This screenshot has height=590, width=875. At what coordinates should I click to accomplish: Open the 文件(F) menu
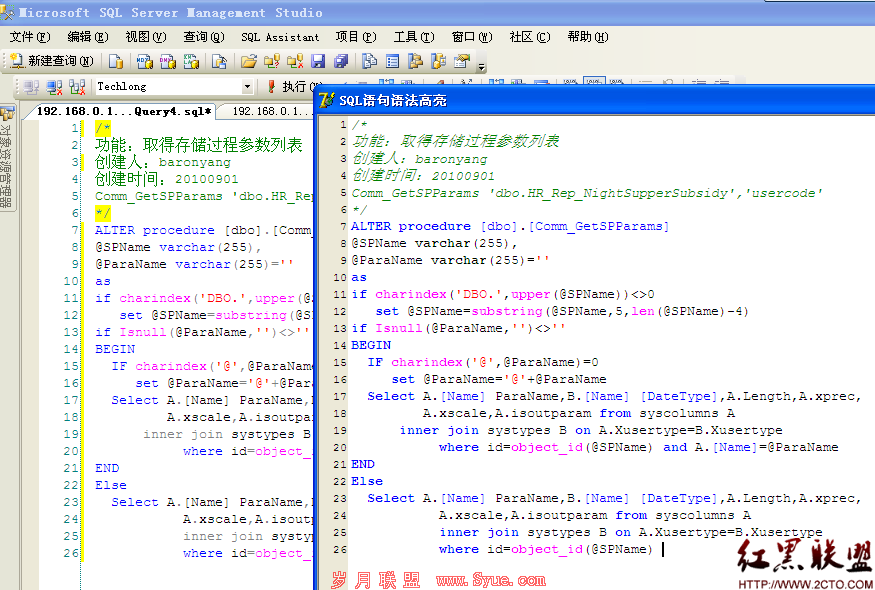pos(30,37)
